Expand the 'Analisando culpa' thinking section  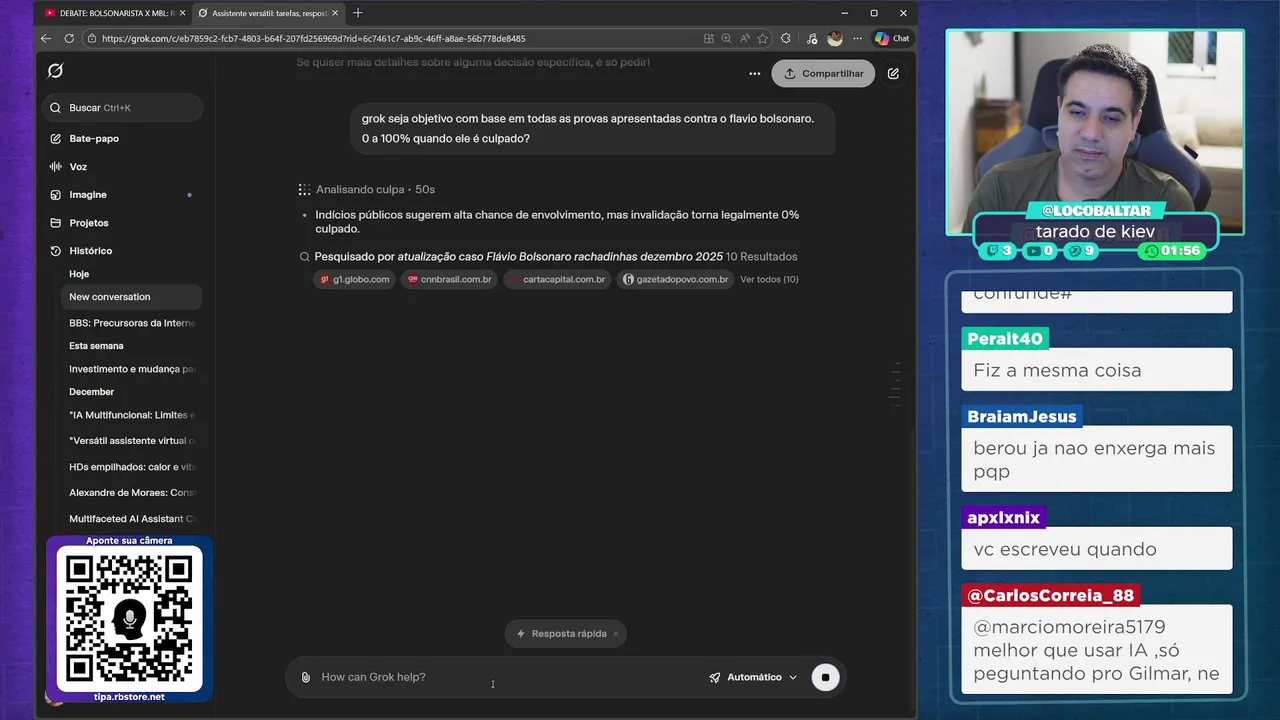[x=366, y=190]
